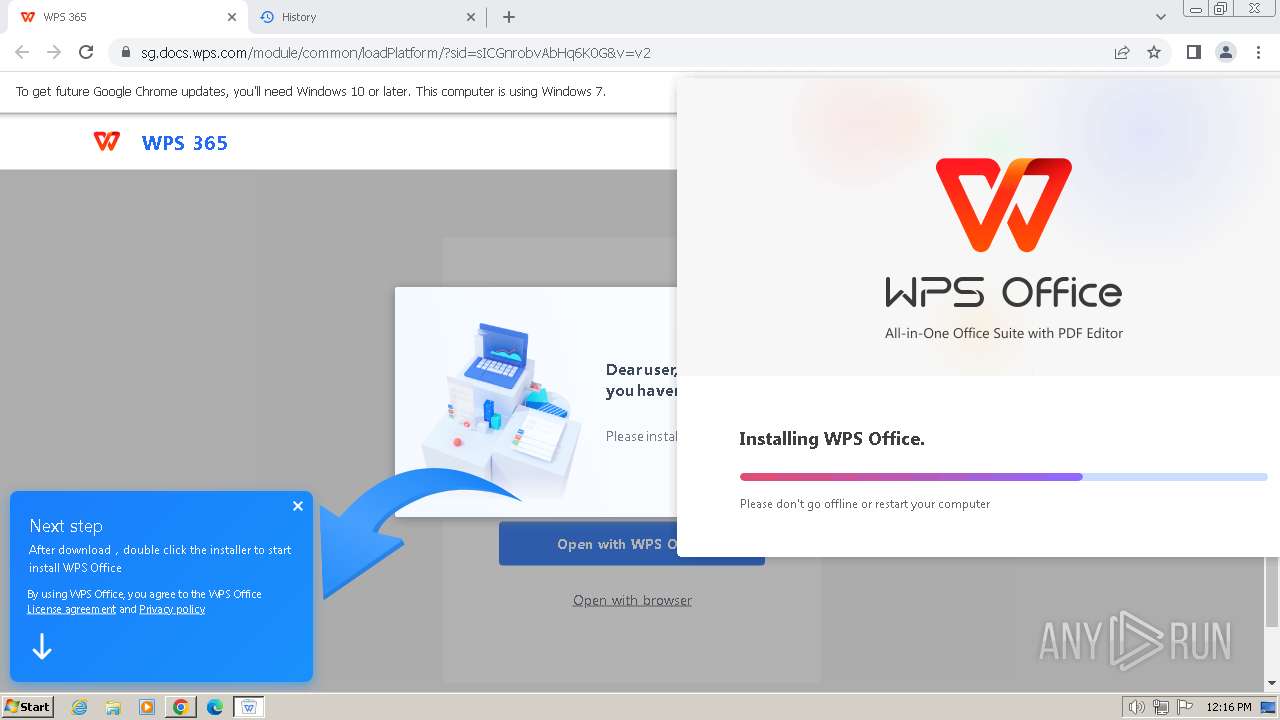The image size is (1280, 720).
Task: Open Microsoft Edge from taskbar
Action: coord(215,707)
